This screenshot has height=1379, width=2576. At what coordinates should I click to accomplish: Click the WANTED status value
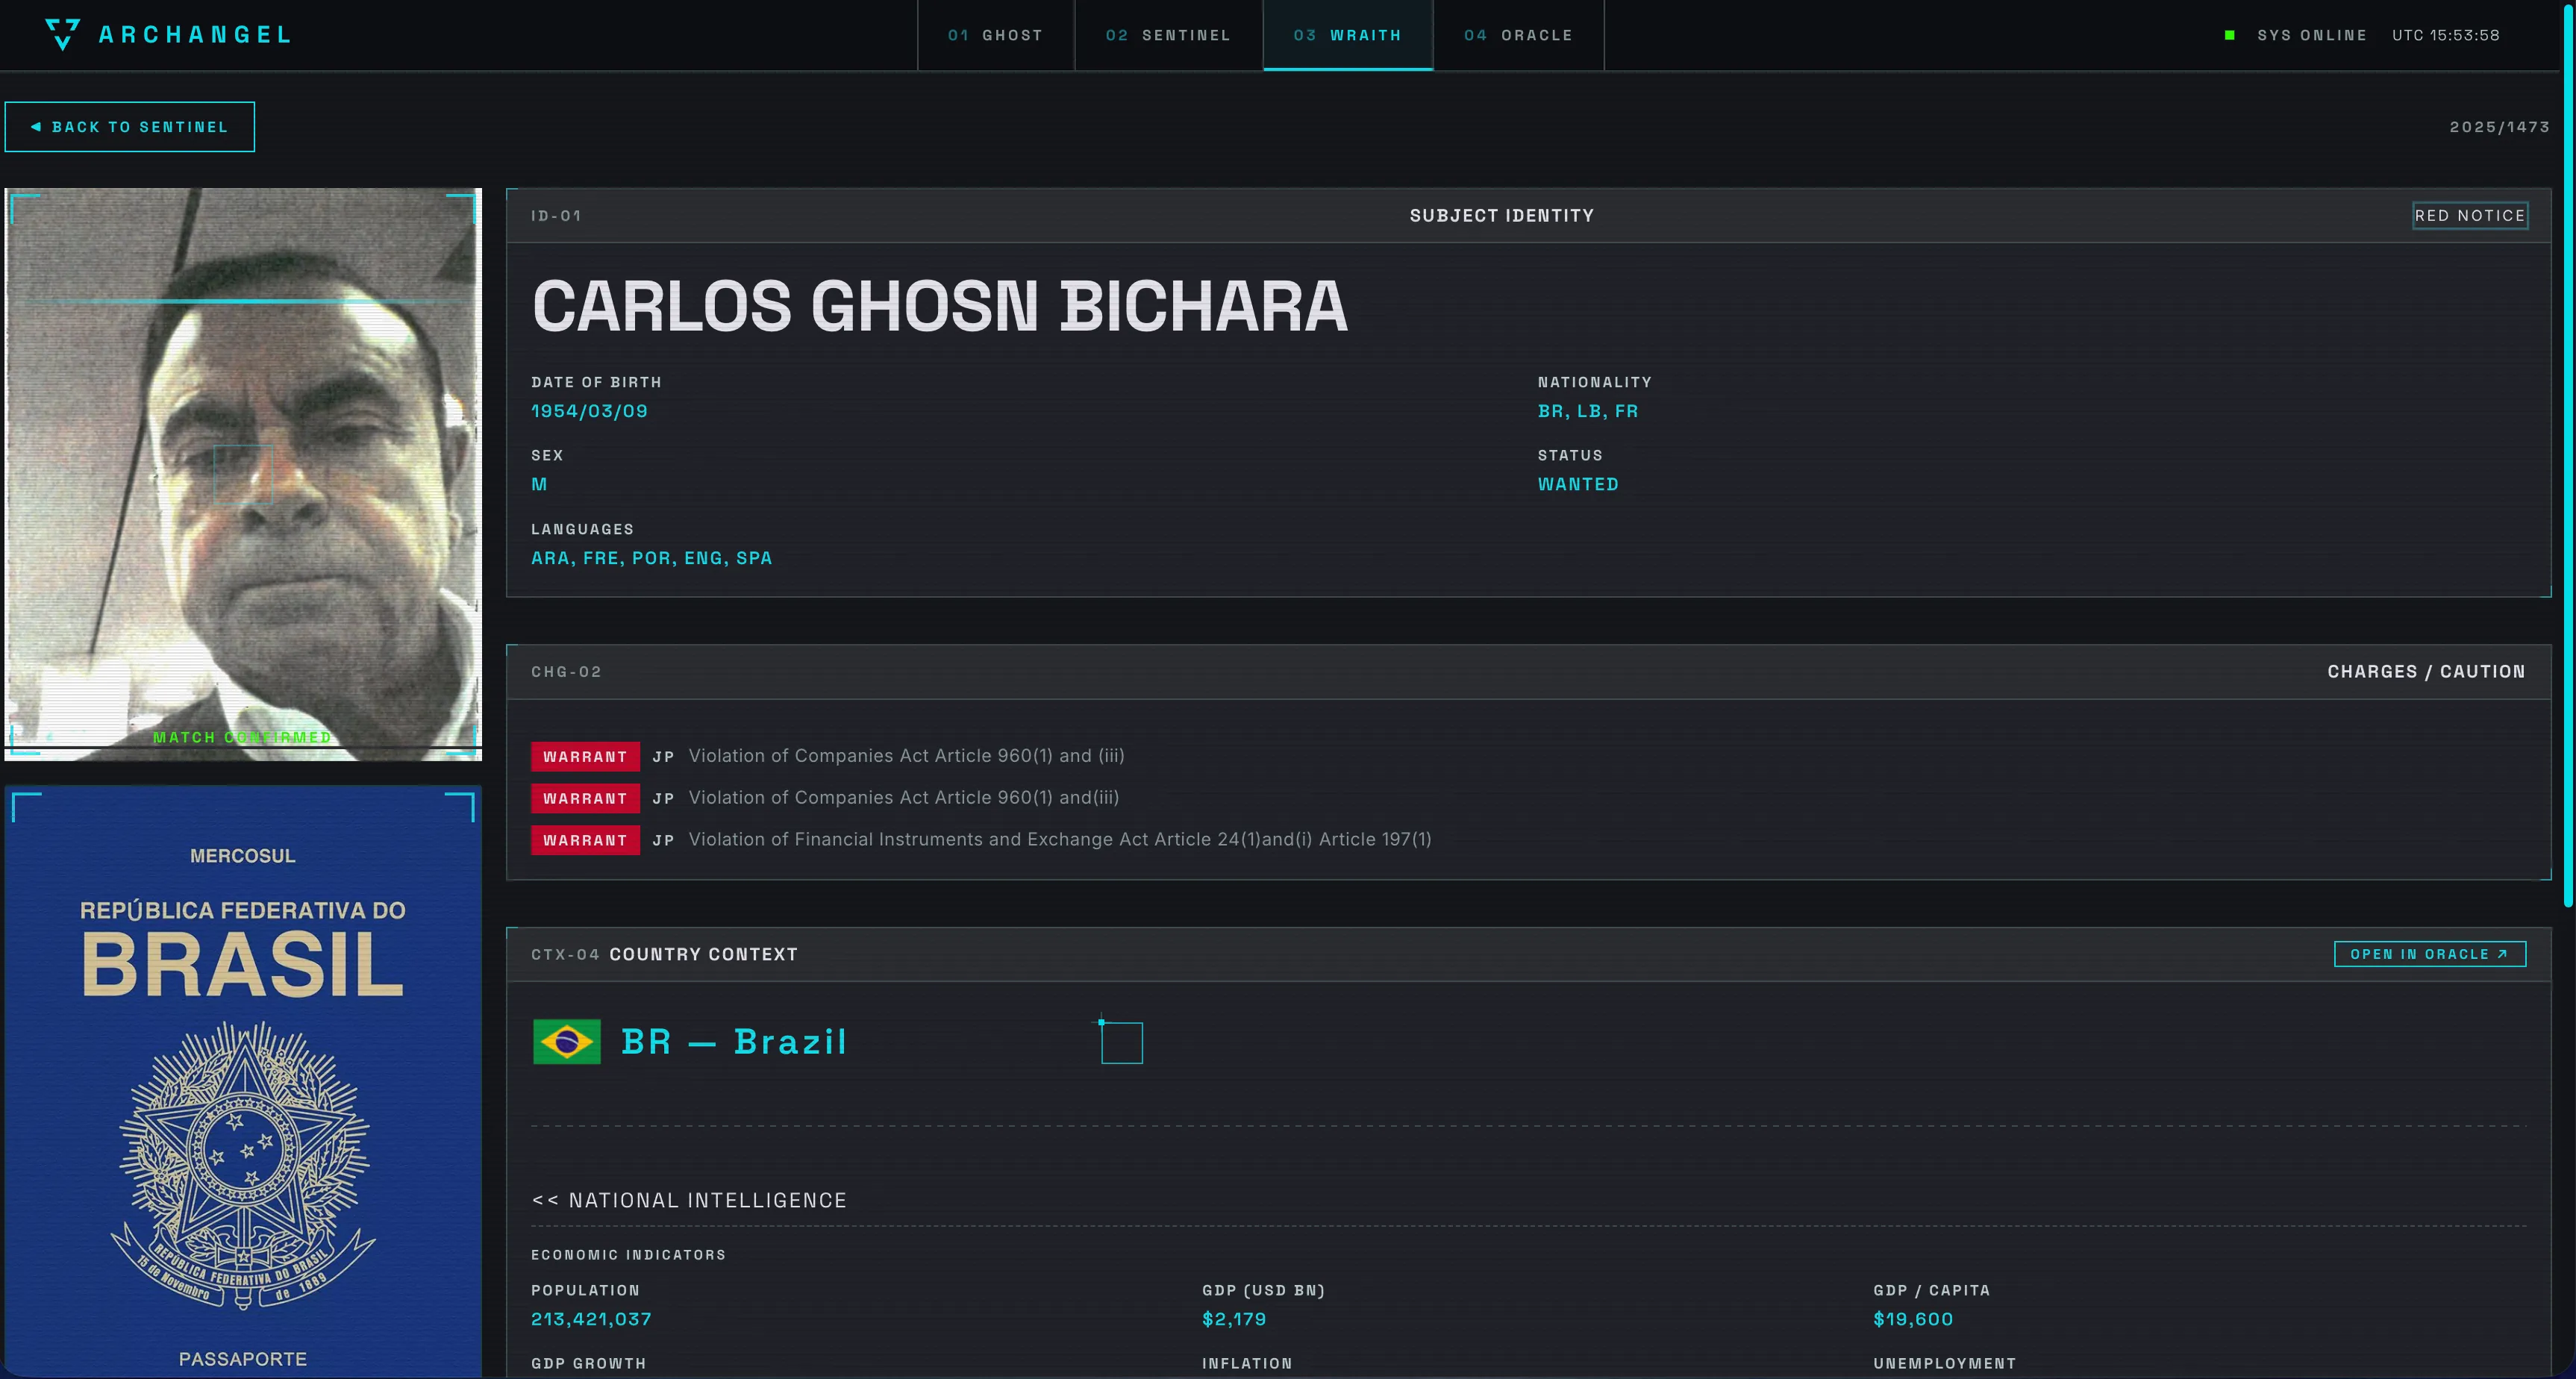coord(1578,484)
